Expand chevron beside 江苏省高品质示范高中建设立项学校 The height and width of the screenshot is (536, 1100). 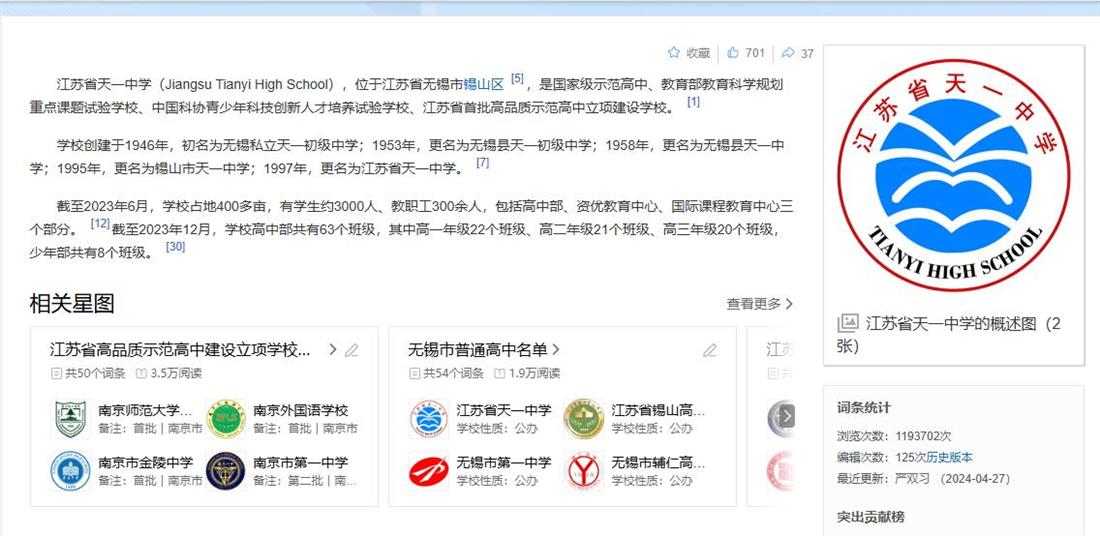point(333,349)
